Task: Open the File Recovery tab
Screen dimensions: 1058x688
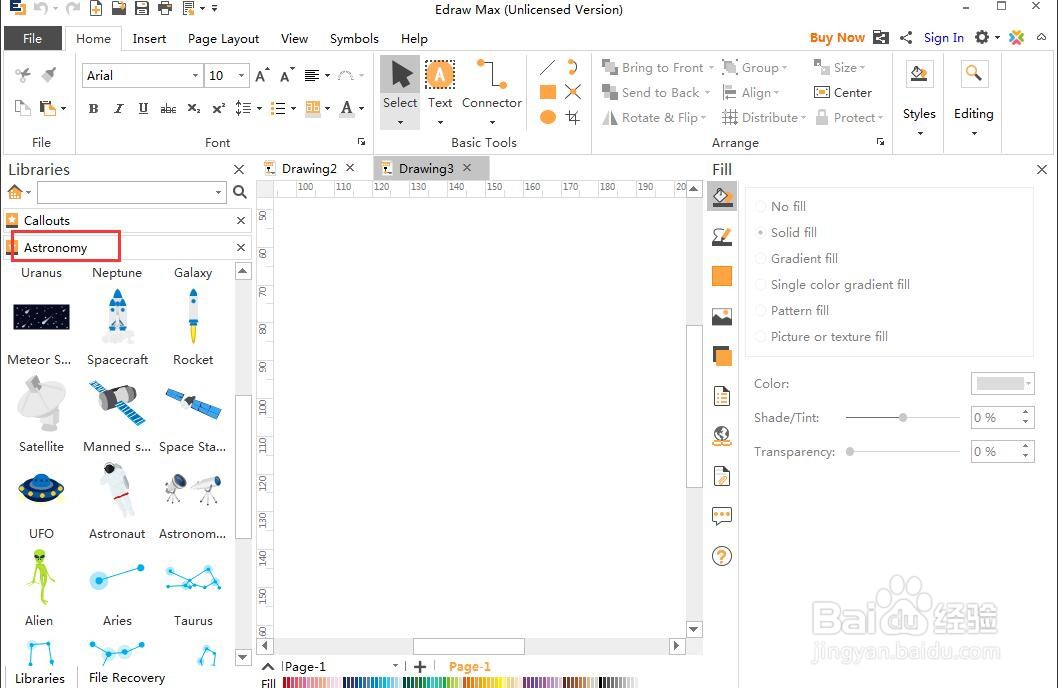Action: (127, 677)
